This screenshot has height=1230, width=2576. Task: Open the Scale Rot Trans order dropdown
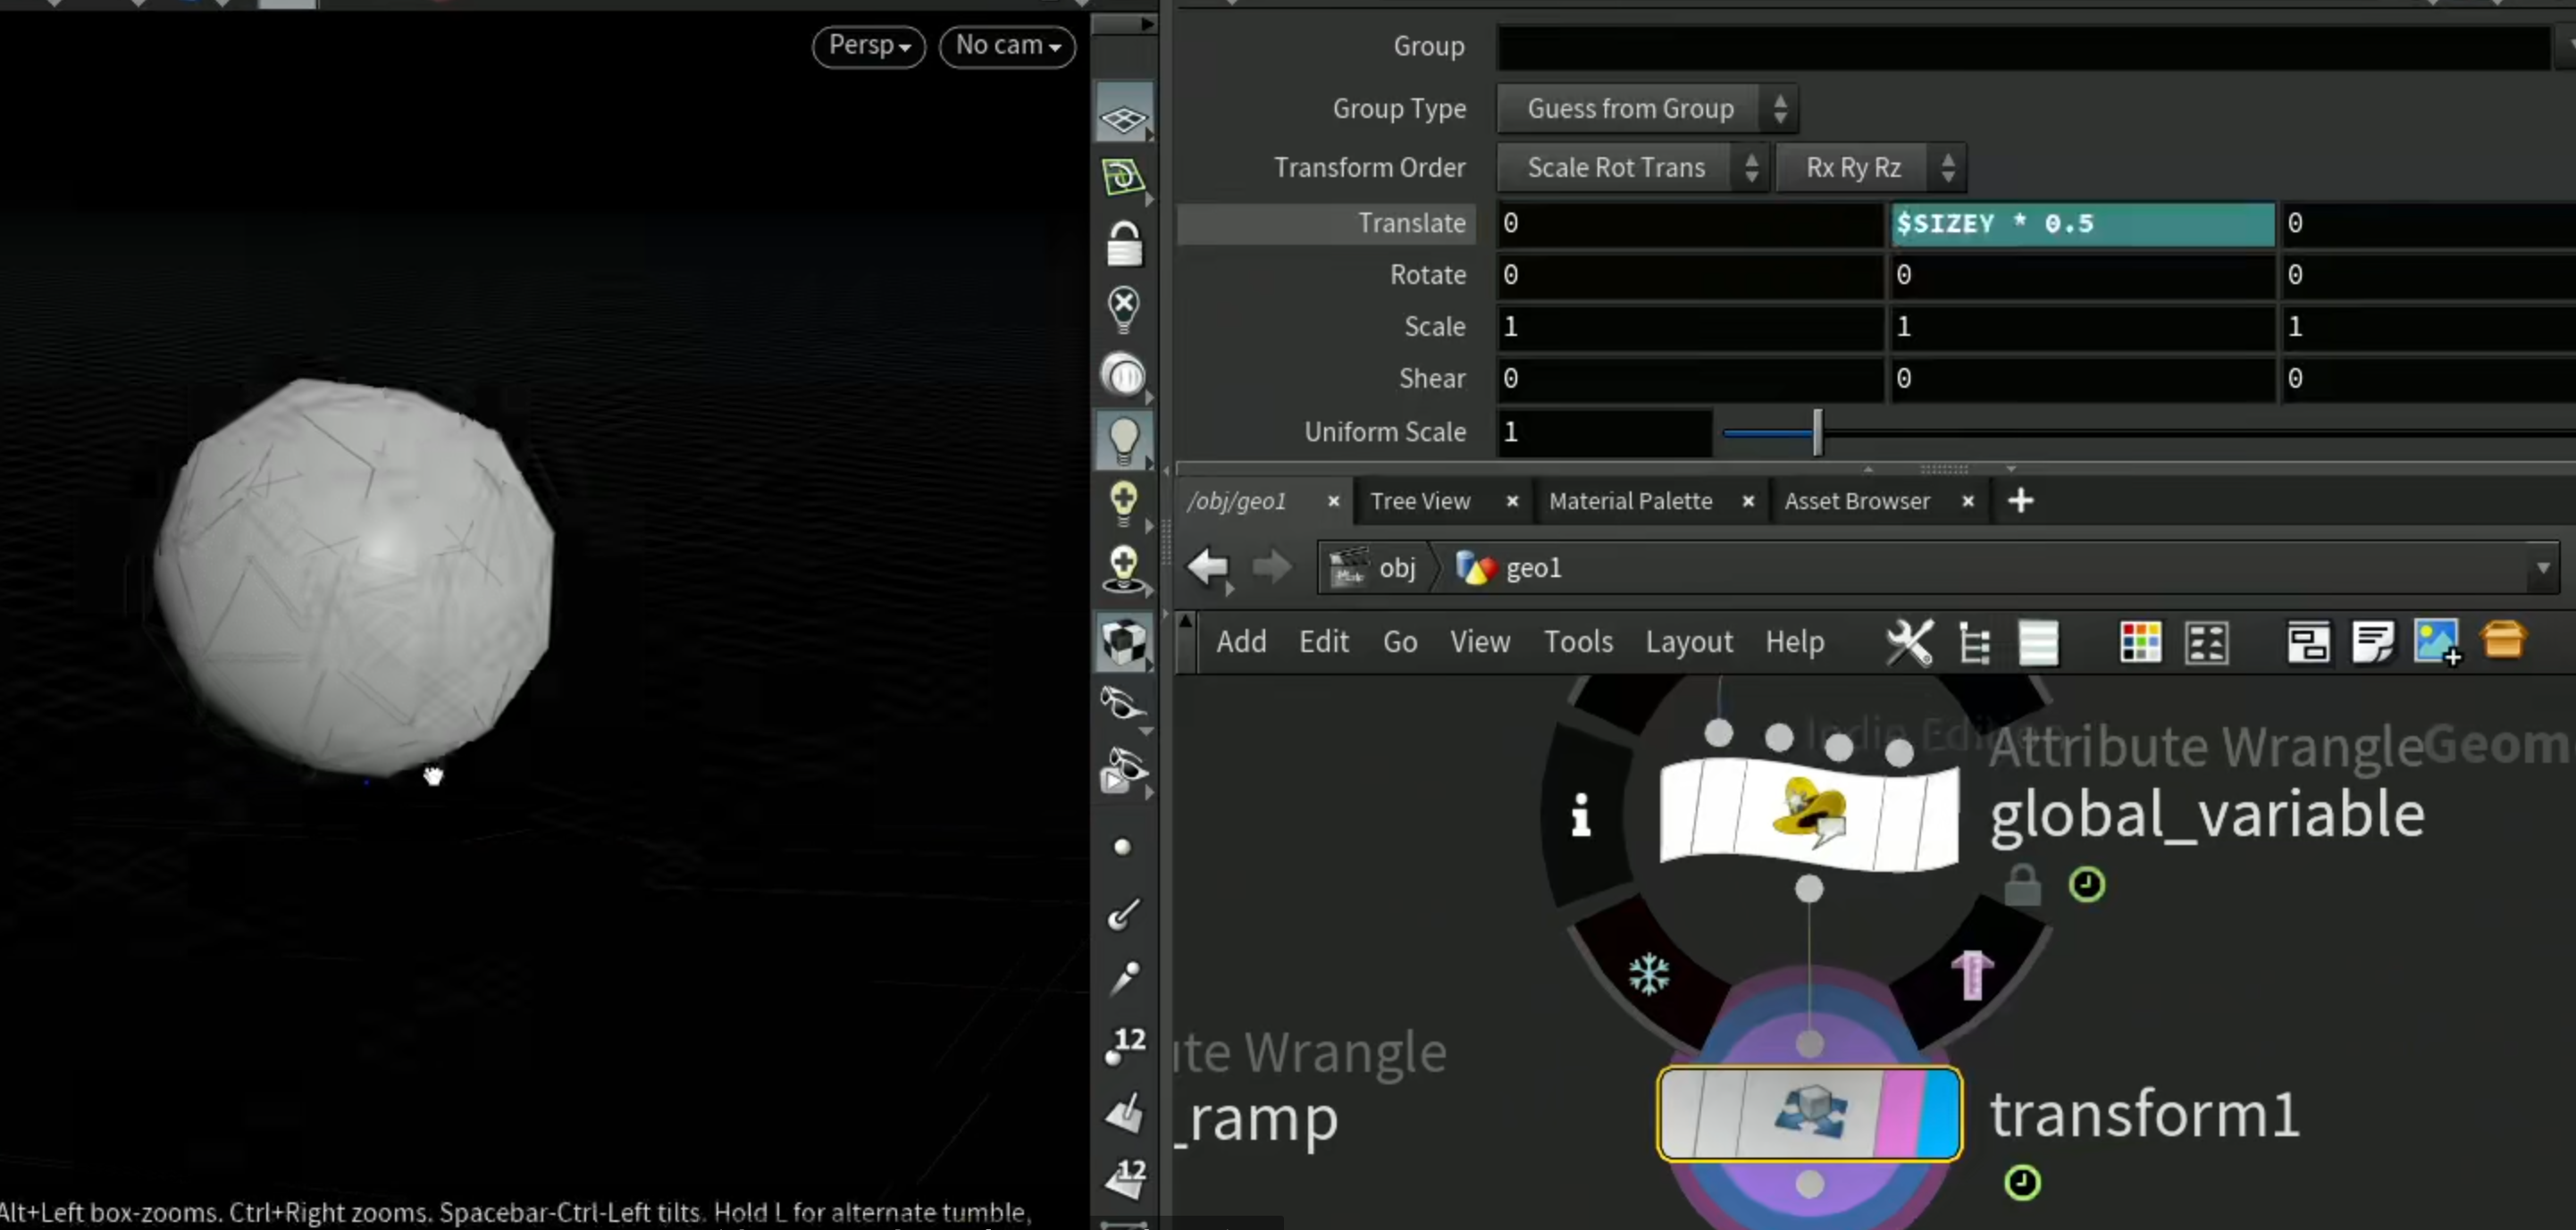tap(1633, 167)
